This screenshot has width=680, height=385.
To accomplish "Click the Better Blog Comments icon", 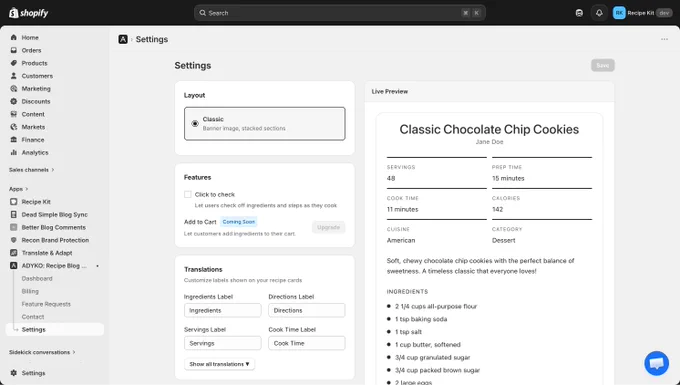I will [x=14, y=228].
